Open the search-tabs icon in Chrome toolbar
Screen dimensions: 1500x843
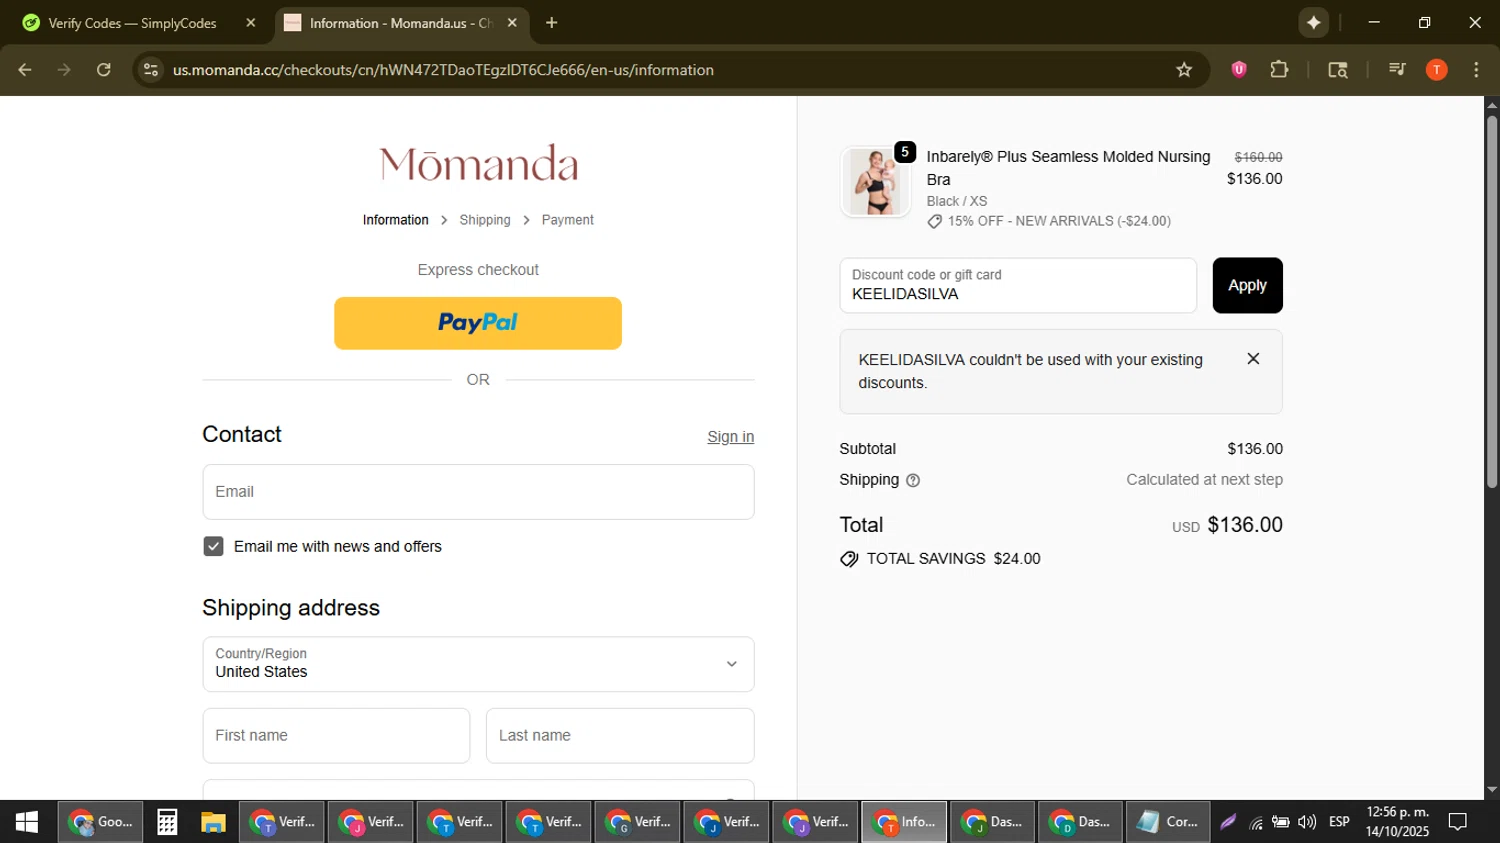1338,70
